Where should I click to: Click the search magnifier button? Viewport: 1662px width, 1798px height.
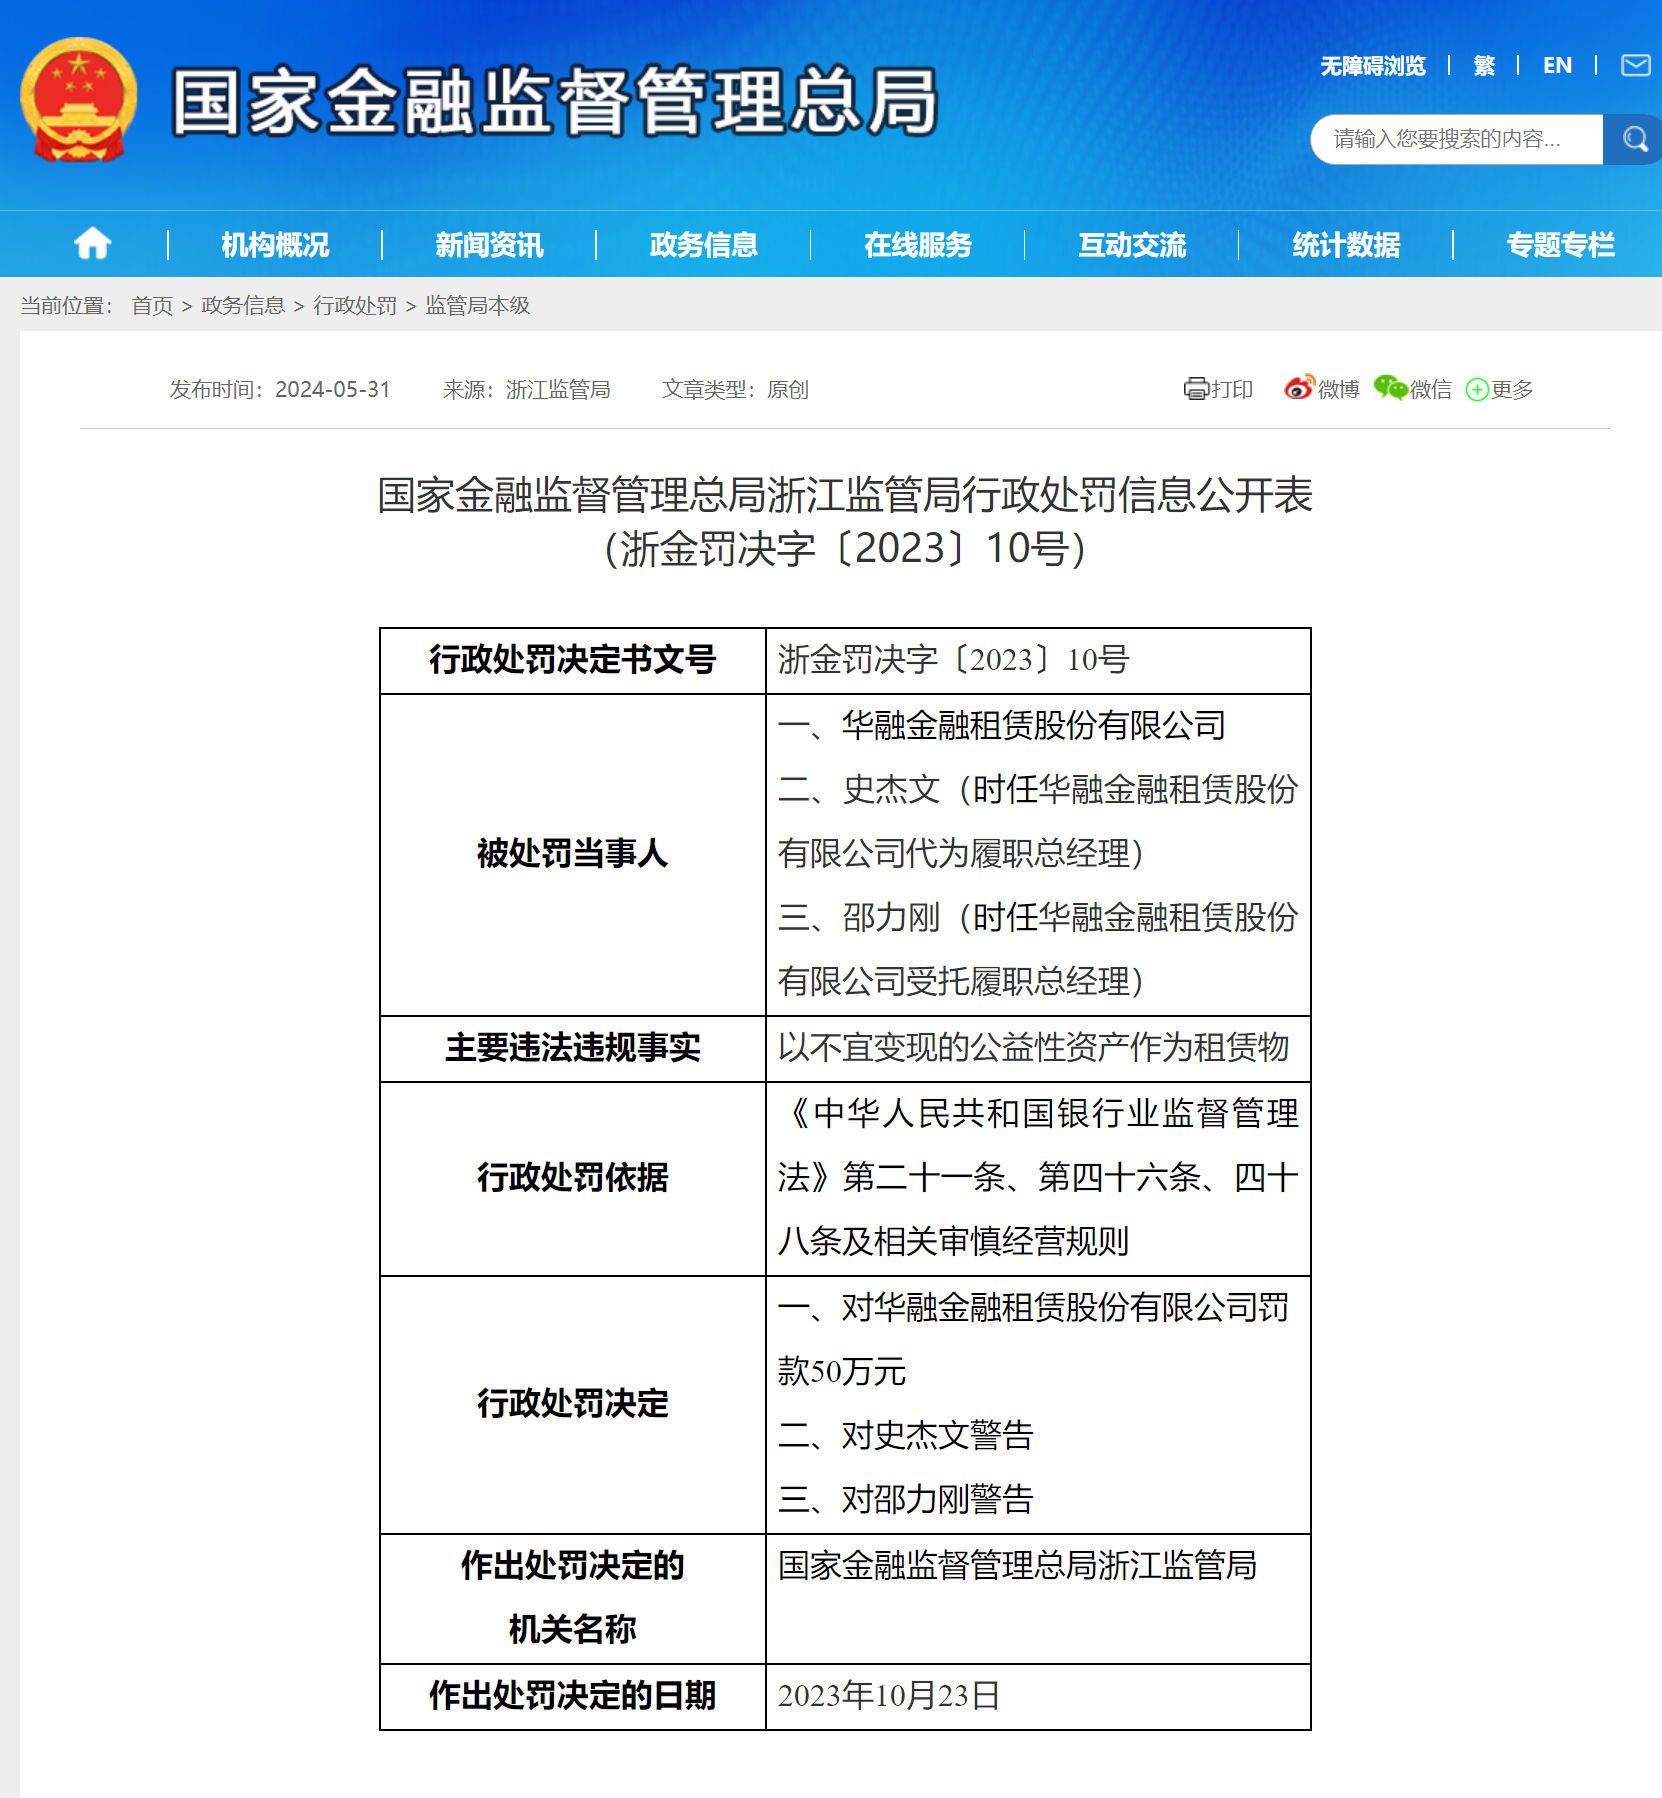(x=1634, y=139)
